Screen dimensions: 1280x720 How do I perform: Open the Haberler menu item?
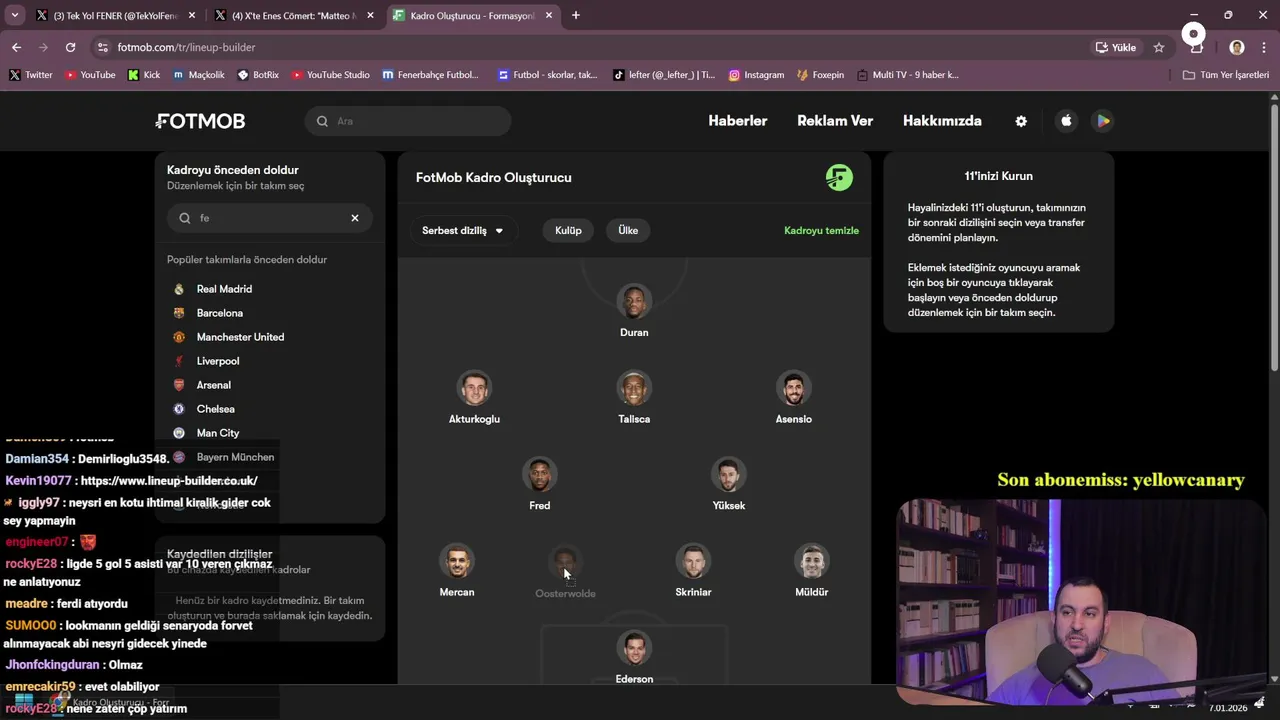738,121
